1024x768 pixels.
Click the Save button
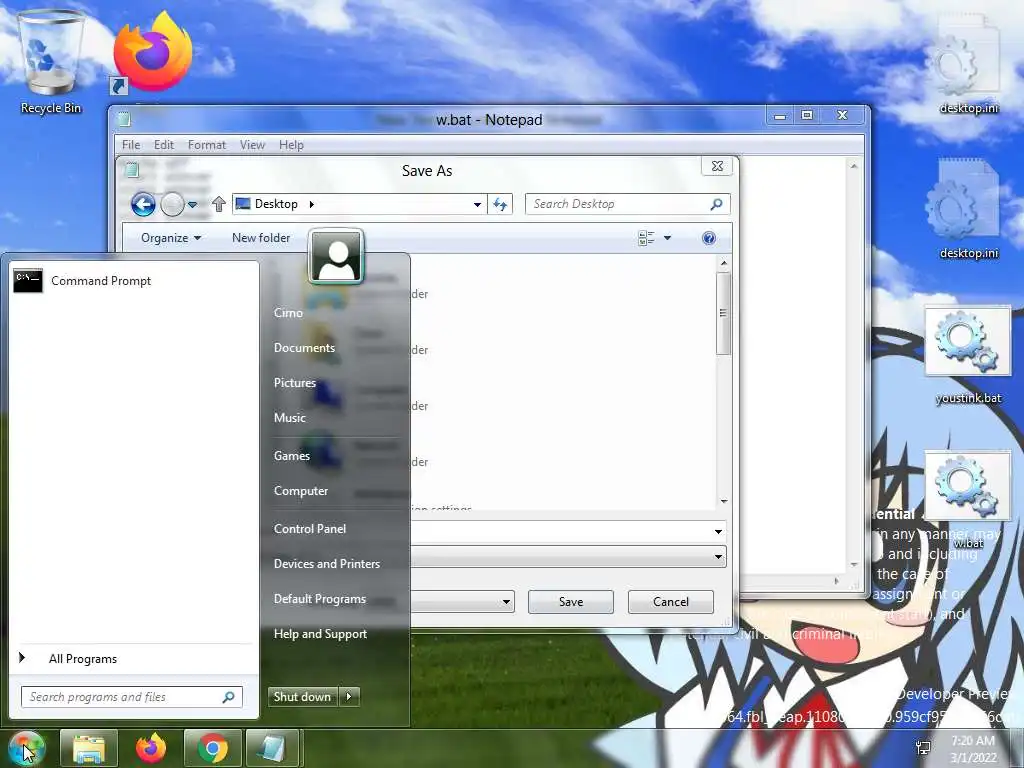pos(571,602)
